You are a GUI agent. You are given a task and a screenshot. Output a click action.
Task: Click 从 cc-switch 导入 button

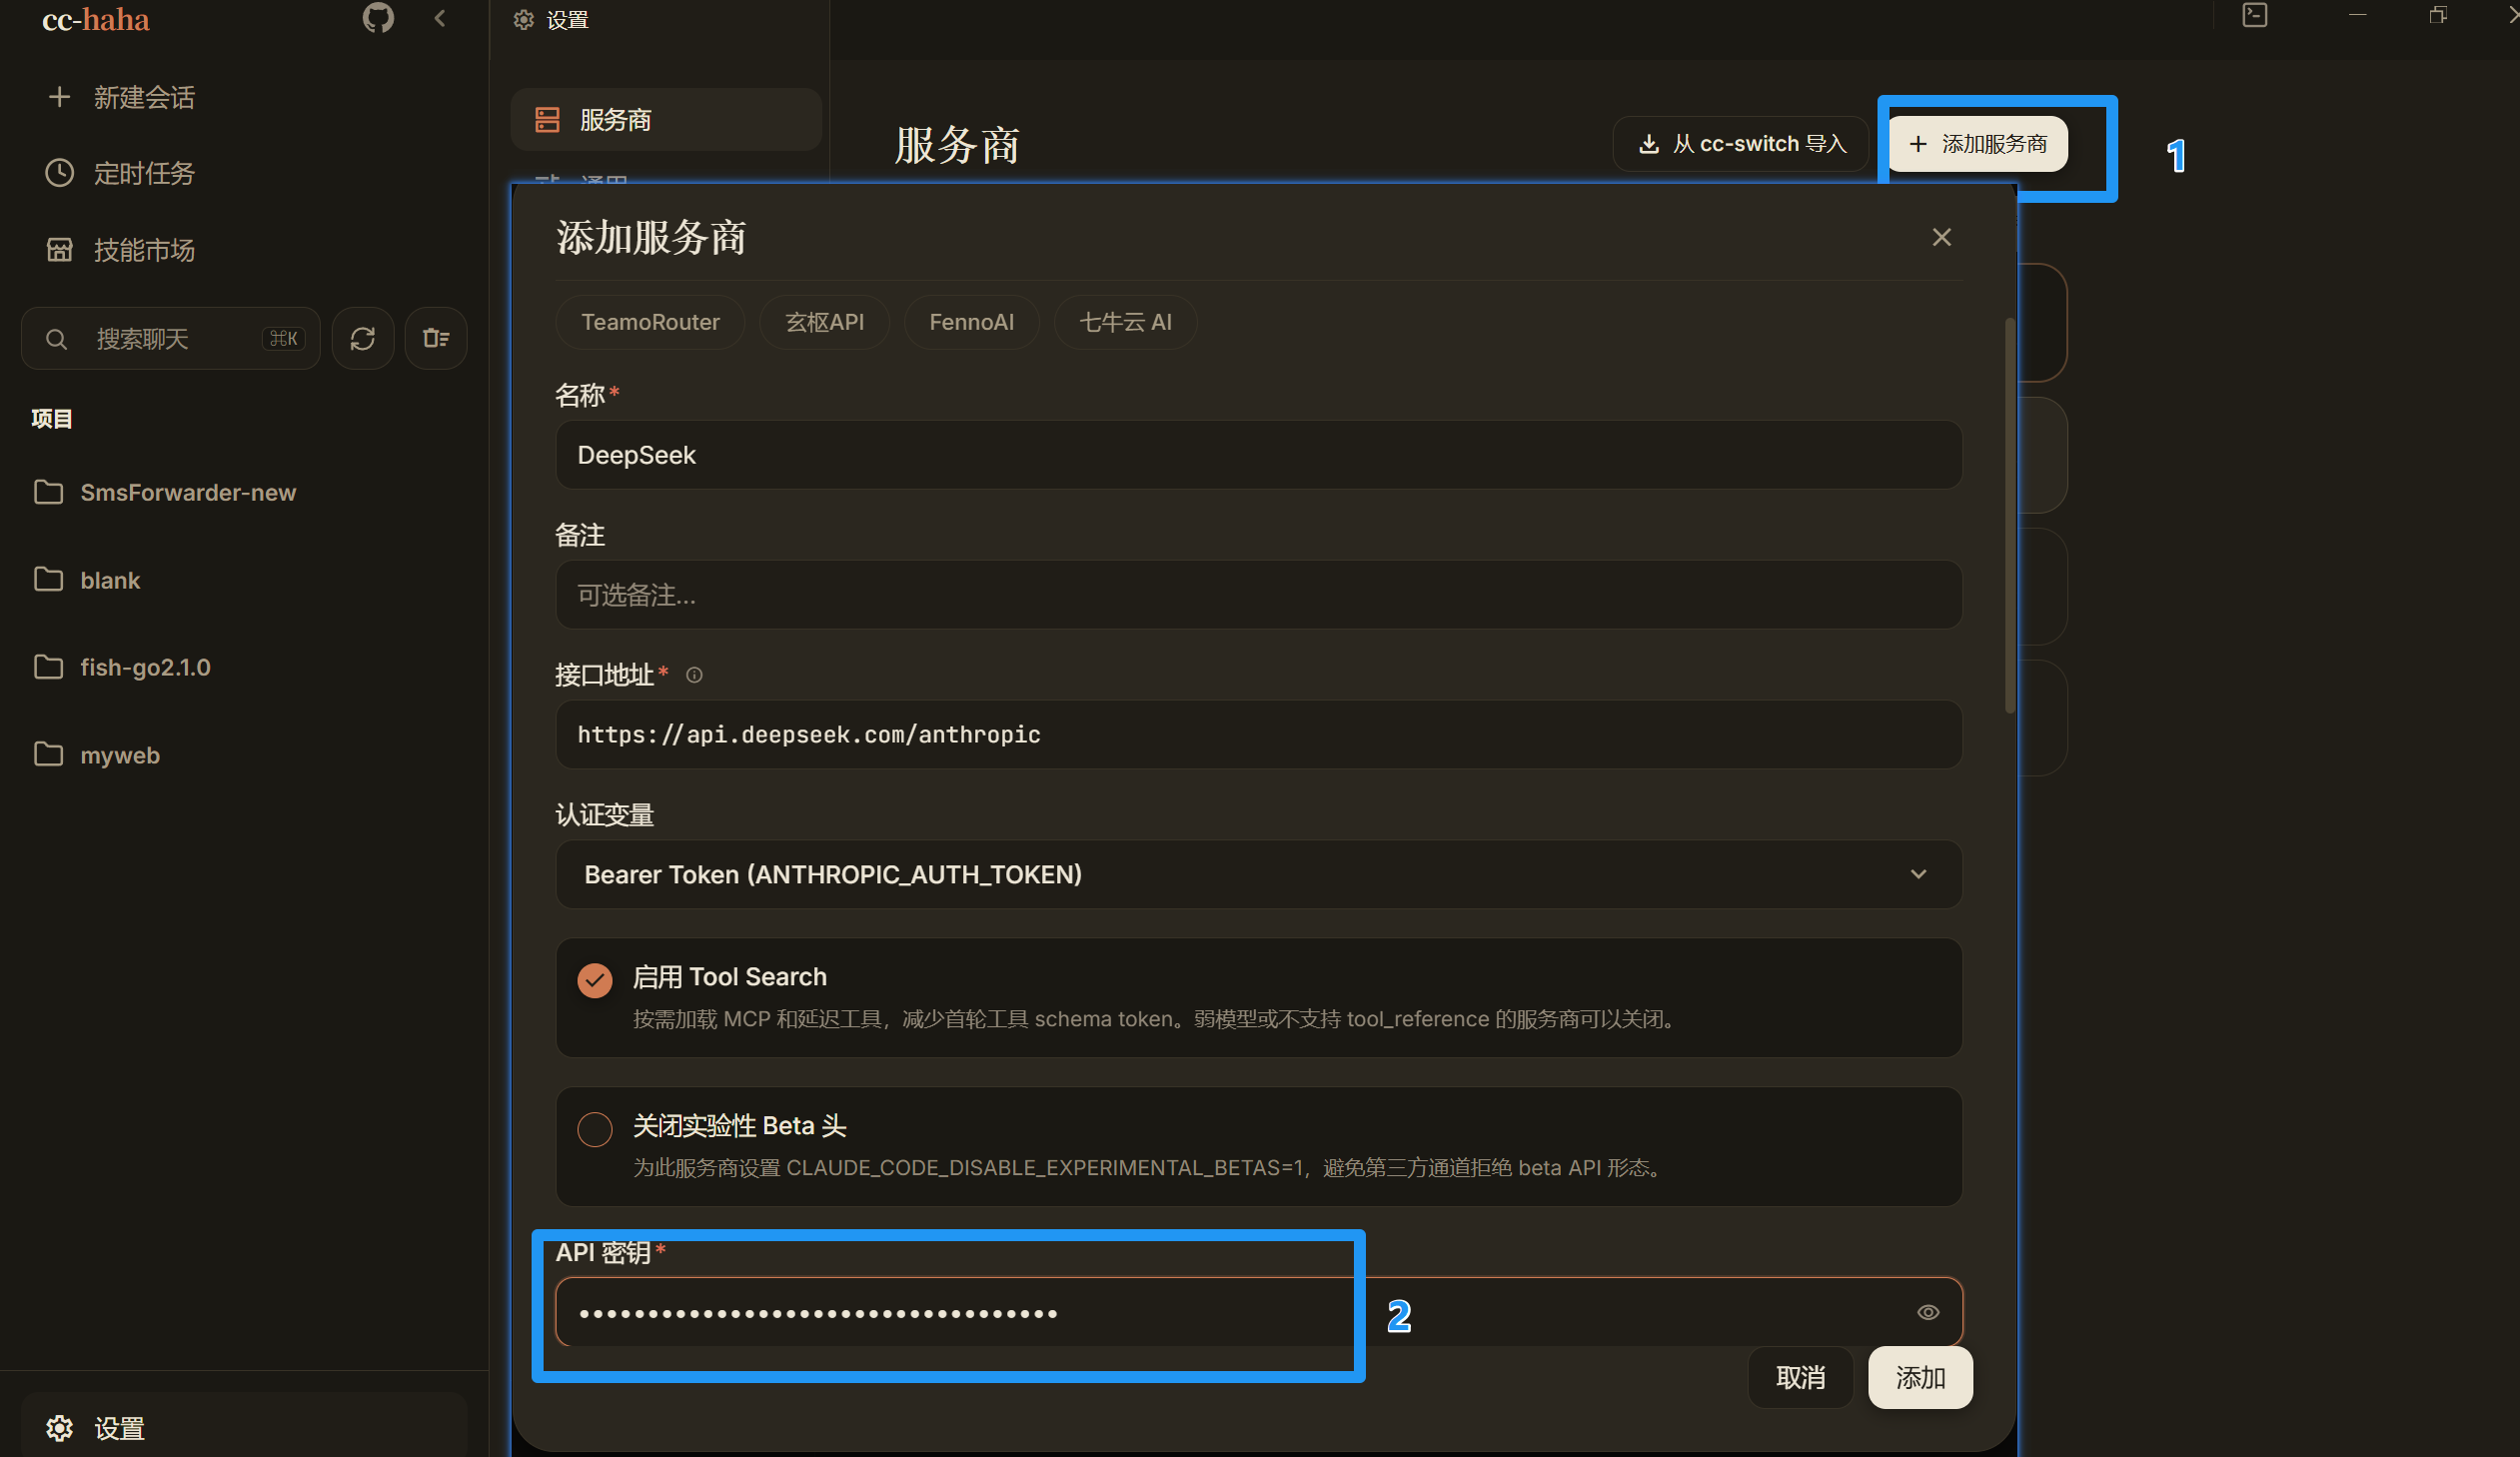1741,144
